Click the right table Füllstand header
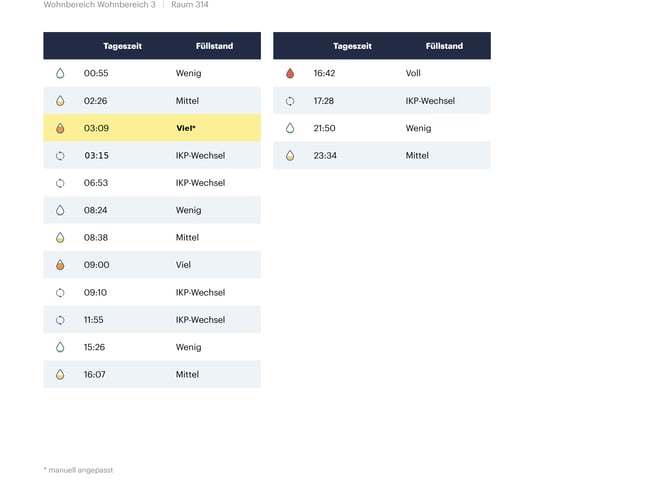The image size is (670, 482). (444, 46)
